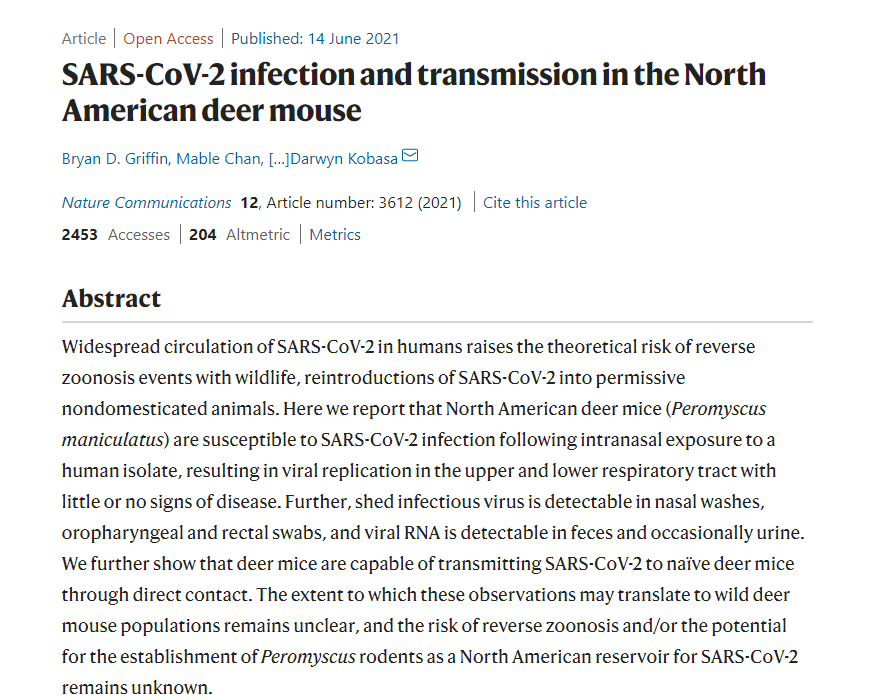The height and width of the screenshot is (700, 873).
Task: Open author Bryan D. Griffin's details
Action: point(114,158)
